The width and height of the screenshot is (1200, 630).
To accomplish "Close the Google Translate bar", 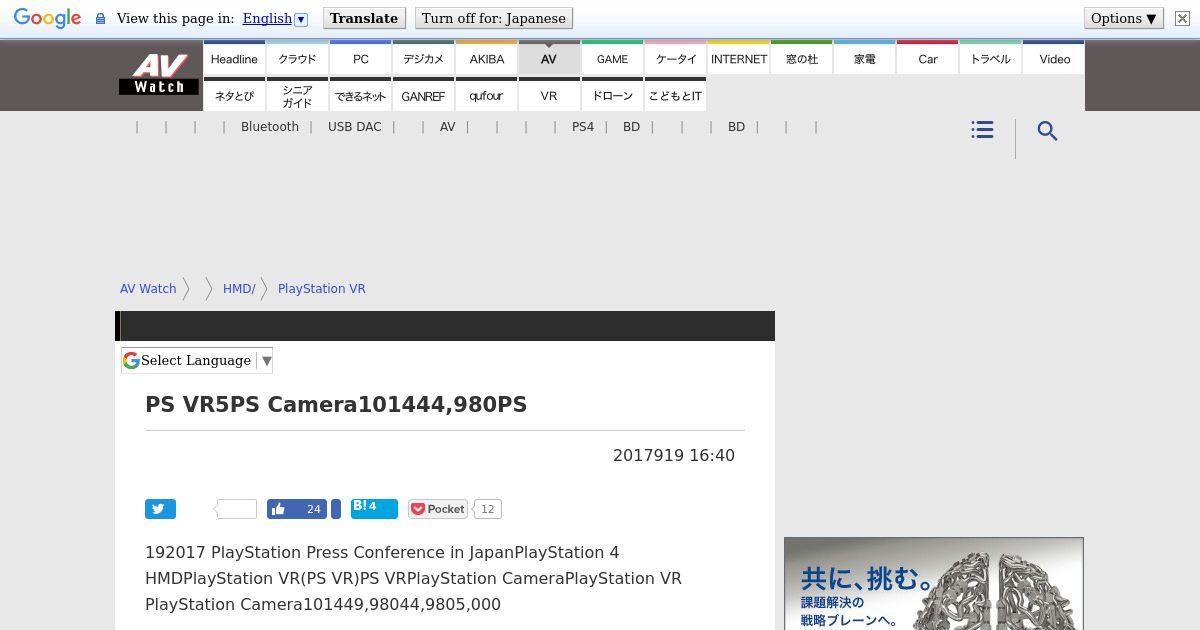I will [x=1182, y=19].
